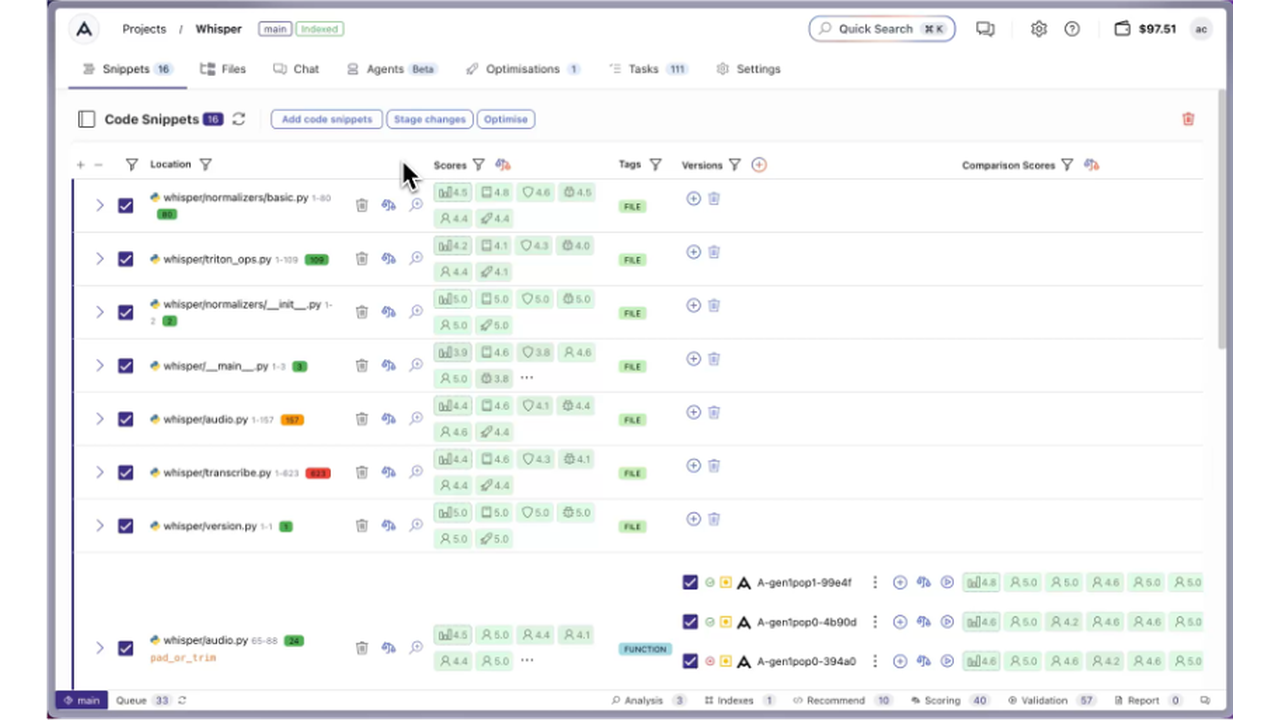Click the Add code snippets button
1280x720 pixels.
click(x=327, y=119)
